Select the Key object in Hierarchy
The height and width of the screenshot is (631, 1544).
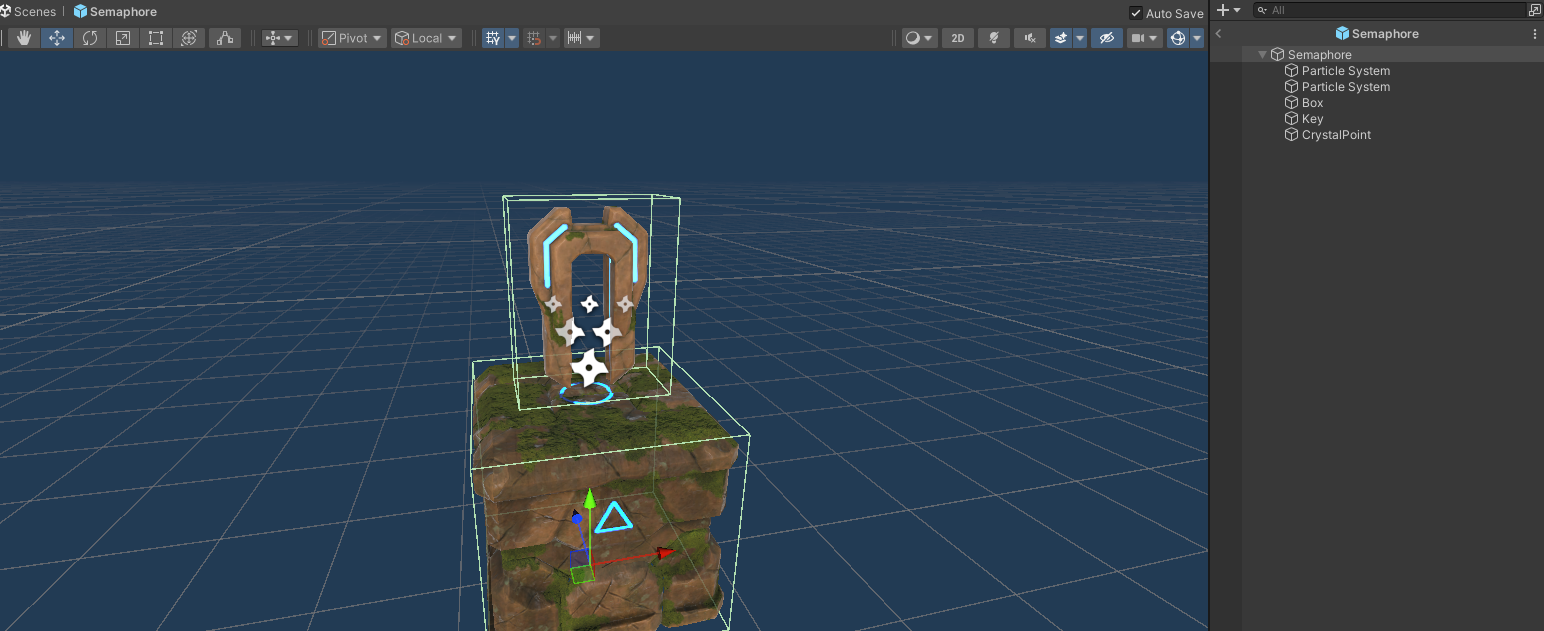click(x=1312, y=119)
